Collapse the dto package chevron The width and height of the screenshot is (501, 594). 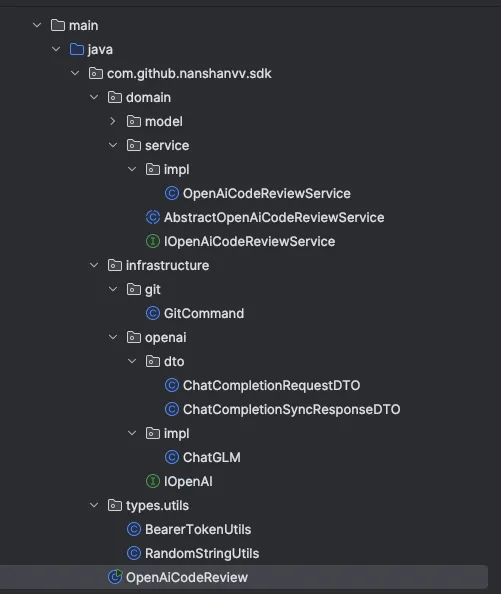click(x=131, y=361)
